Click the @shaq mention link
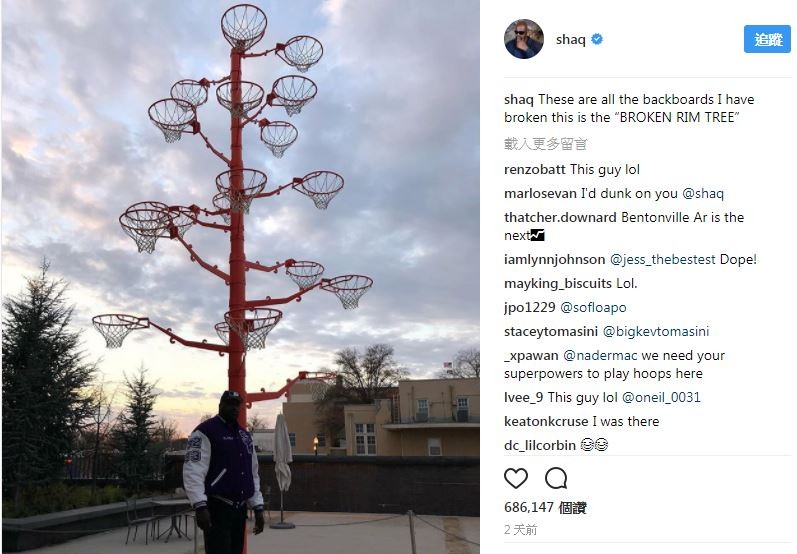This screenshot has height=554, width=797. click(x=703, y=193)
